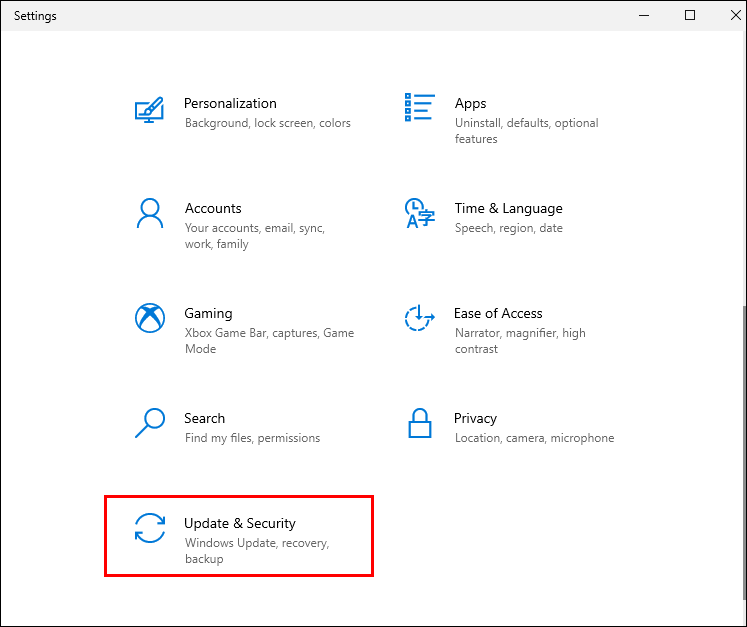Click 'Xbox Game Bar, captures, Game Mode' text
Screen dimensions: 747x627
(269, 341)
